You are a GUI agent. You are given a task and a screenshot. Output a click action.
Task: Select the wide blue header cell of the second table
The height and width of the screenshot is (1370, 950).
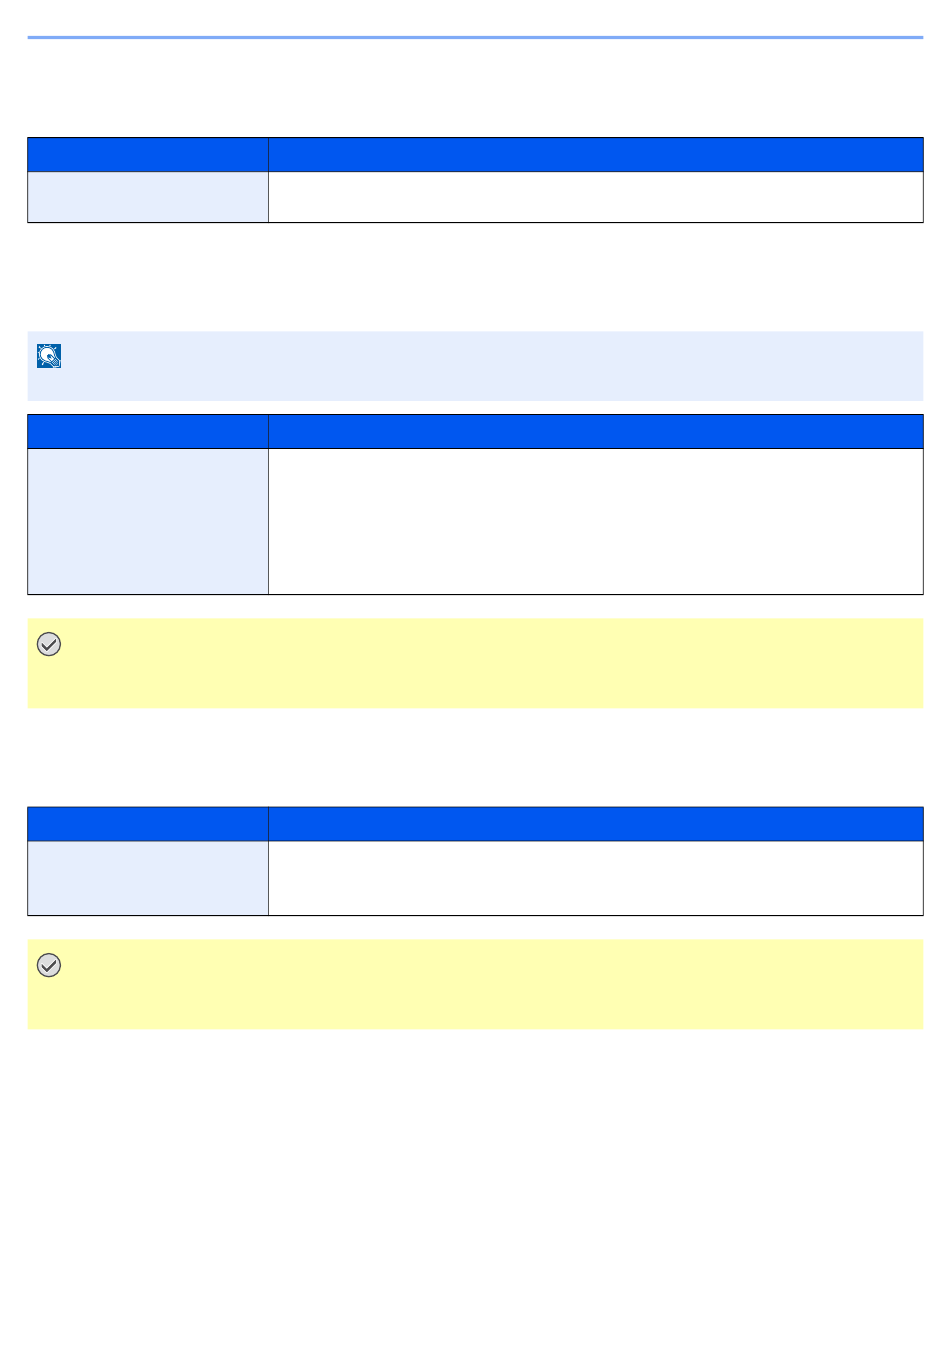pyautogui.click(x=596, y=432)
